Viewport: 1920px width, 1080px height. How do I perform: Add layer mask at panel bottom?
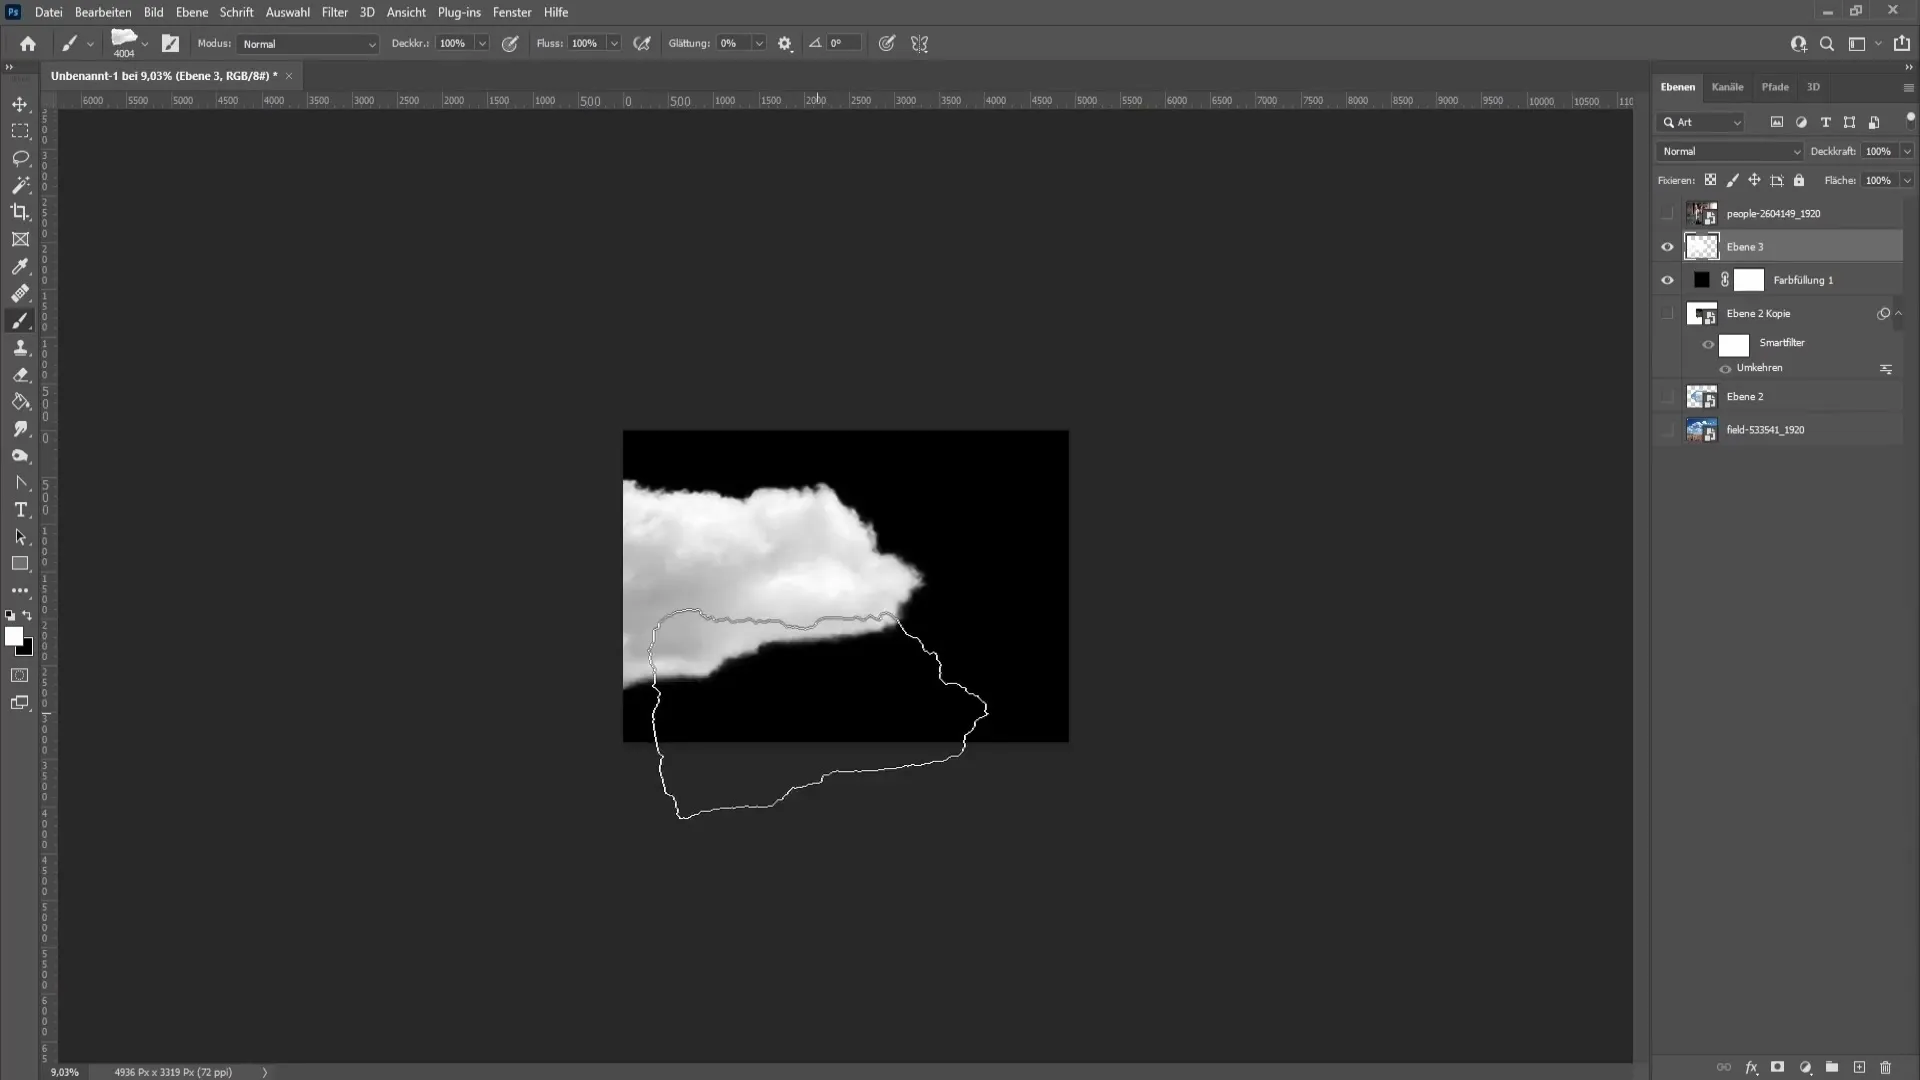(x=1777, y=1067)
